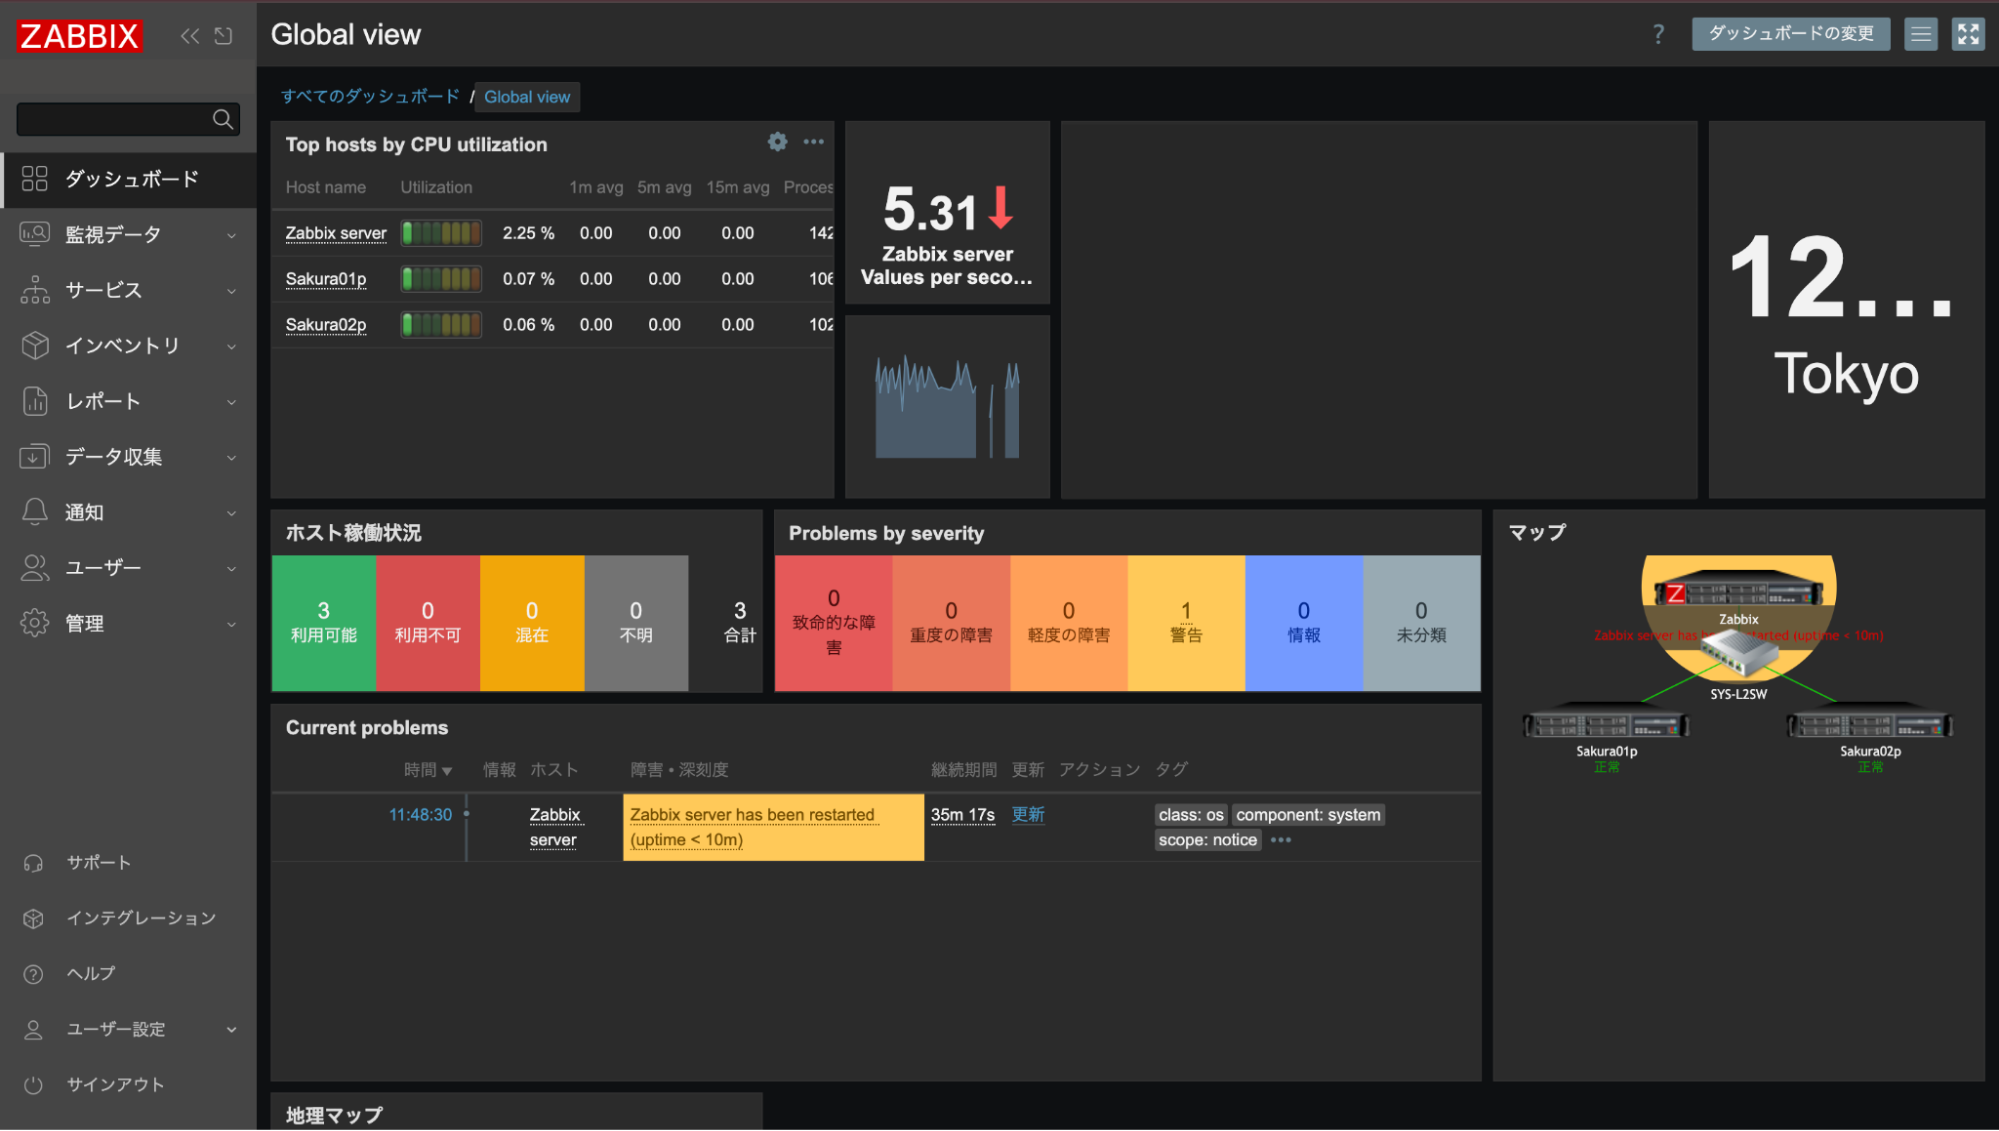Expand the データ収集 menu chevron
The image size is (1999, 1131).
pos(232,458)
